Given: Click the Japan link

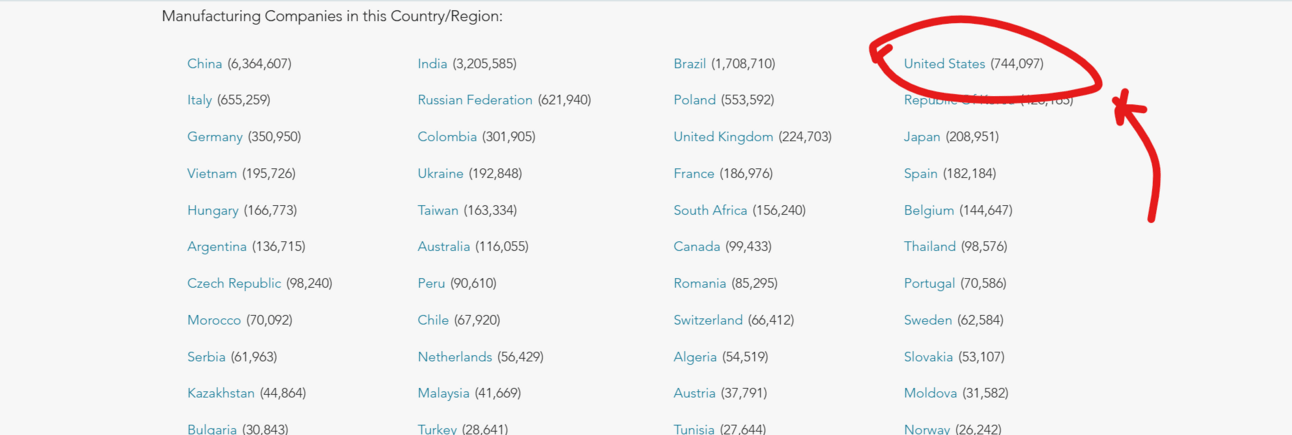Looking at the screenshot, I should [922, 137].
